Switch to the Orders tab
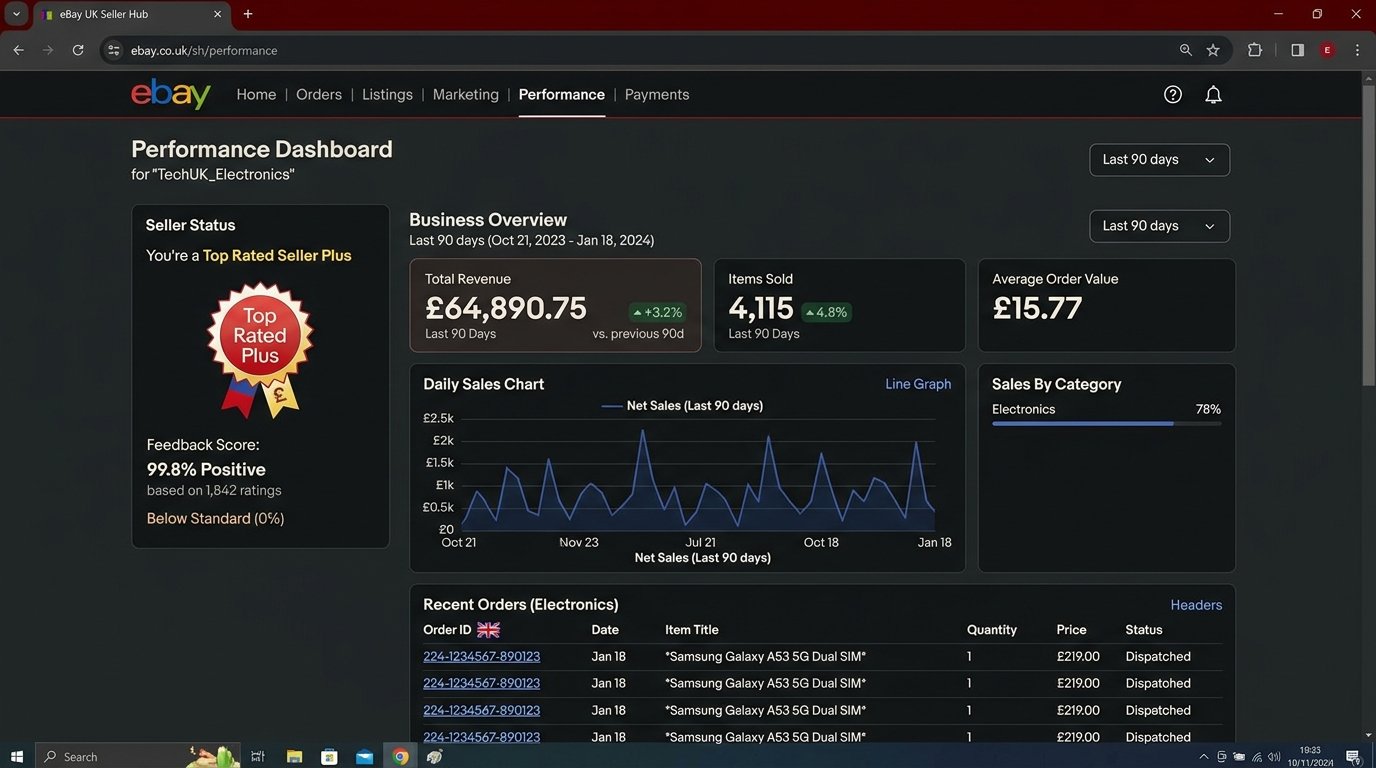This screenshot has width=1376, height=768. (x=319, y=94)
